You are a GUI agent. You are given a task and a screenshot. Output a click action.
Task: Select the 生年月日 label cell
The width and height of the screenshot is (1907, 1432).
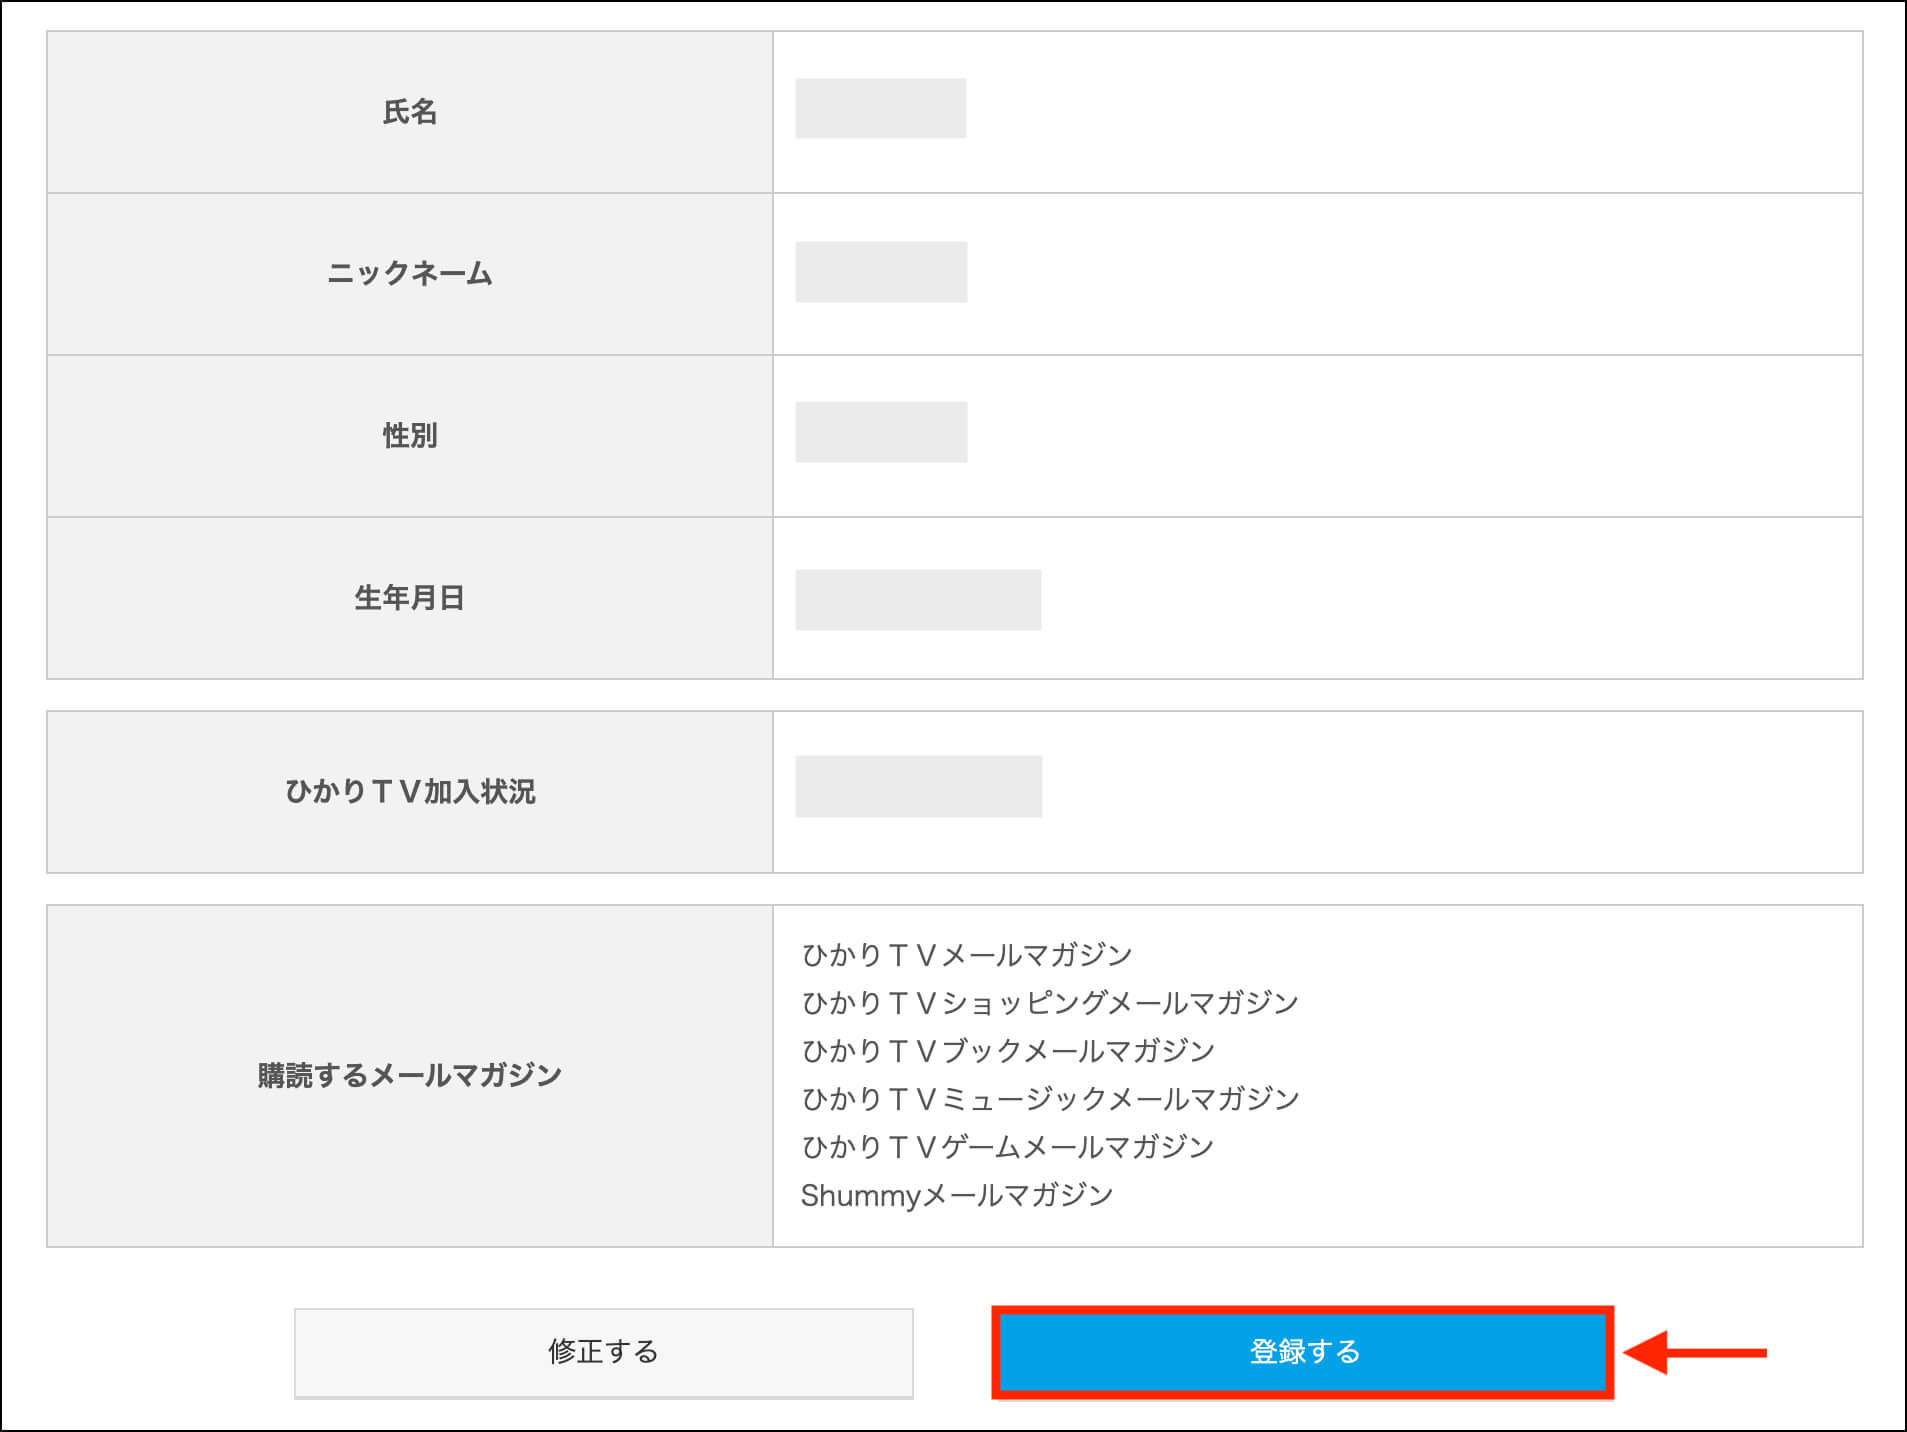point(410,598)
